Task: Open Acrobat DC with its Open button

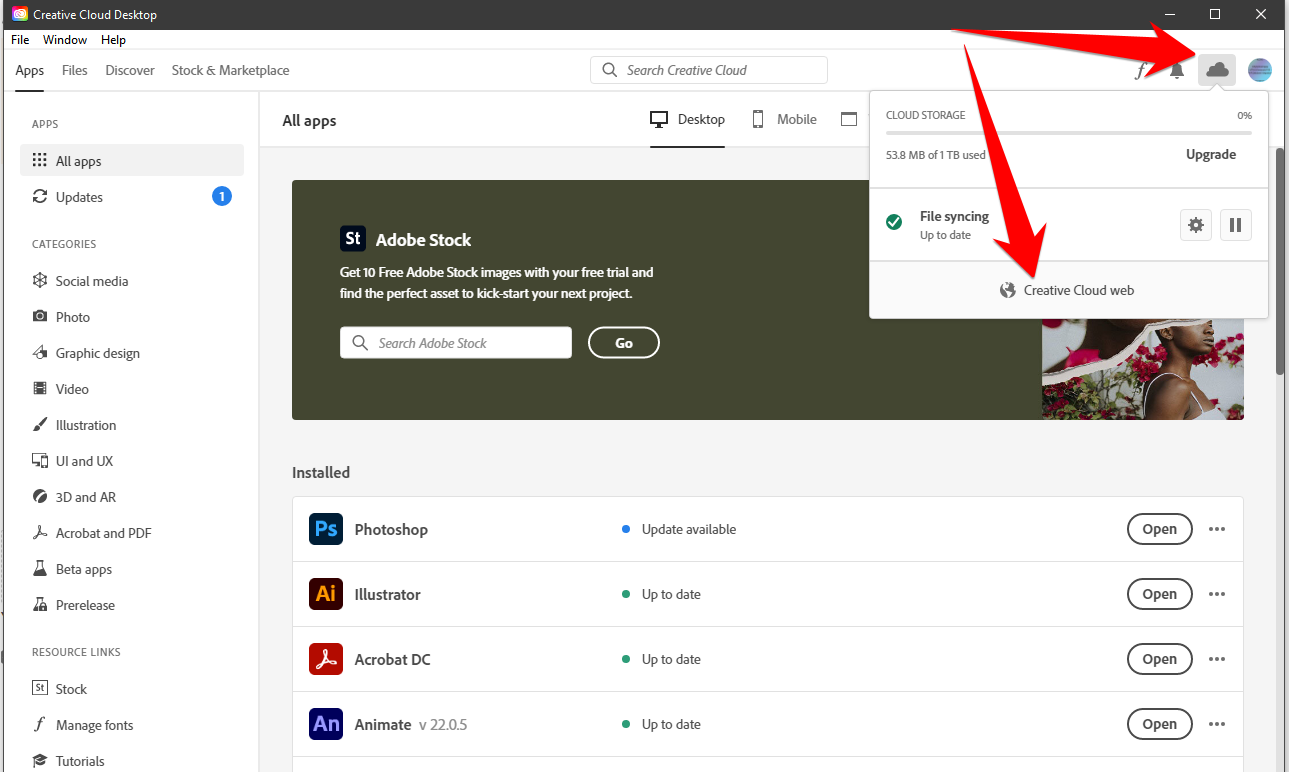Action: [1160, 659]
